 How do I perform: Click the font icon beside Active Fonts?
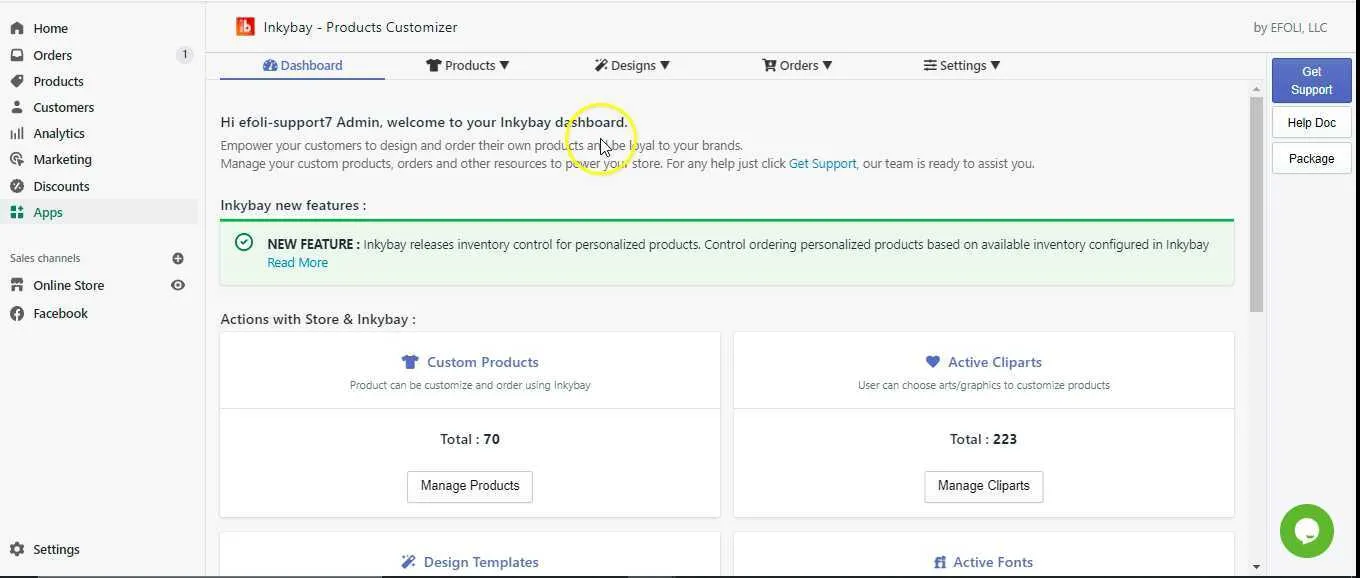[940, 562]
